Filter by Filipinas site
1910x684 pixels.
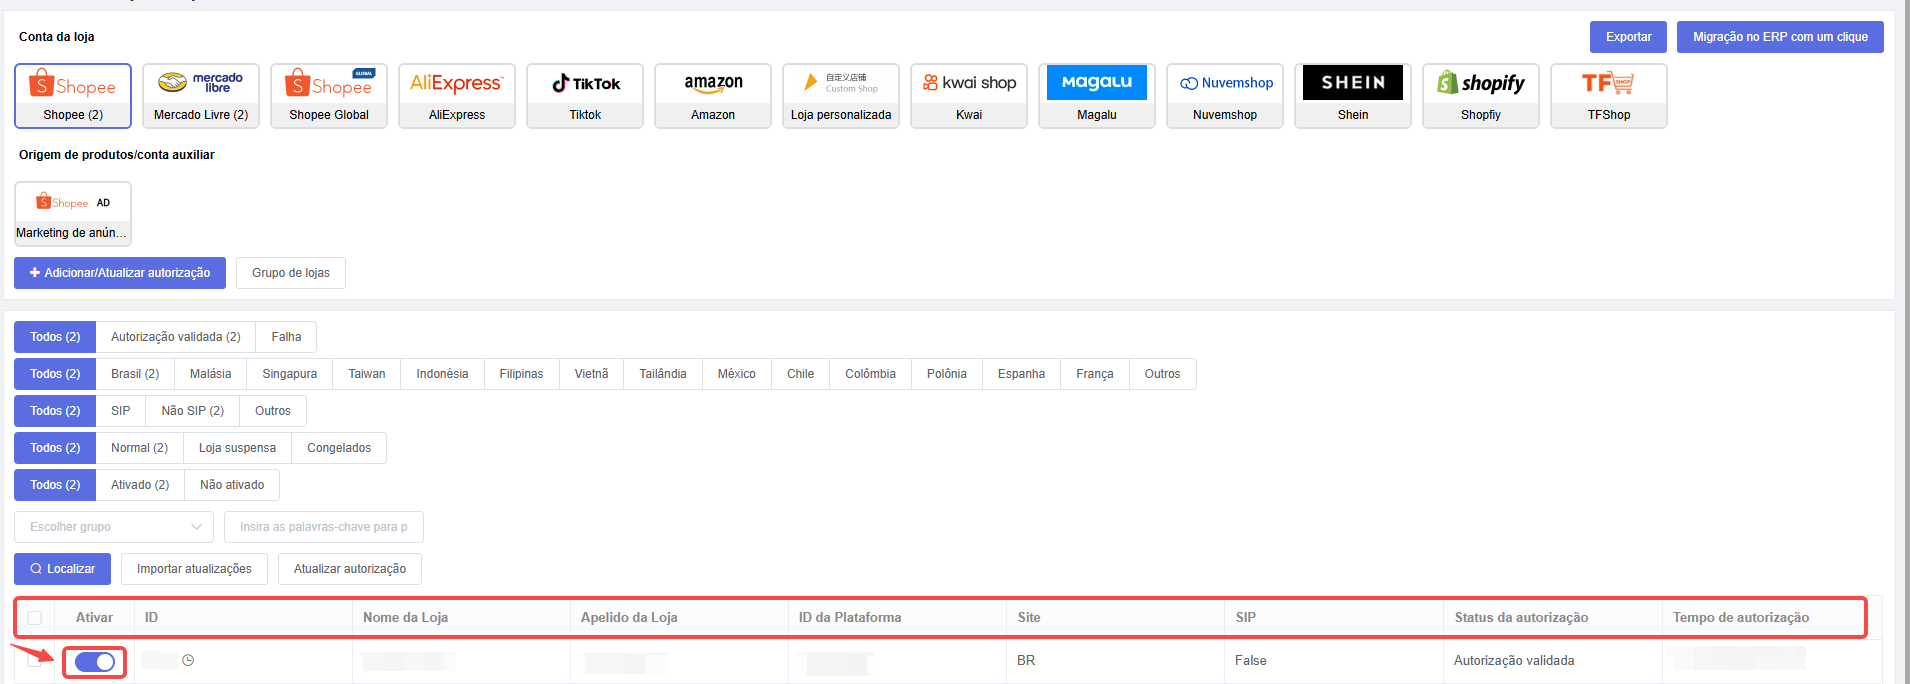522,374
